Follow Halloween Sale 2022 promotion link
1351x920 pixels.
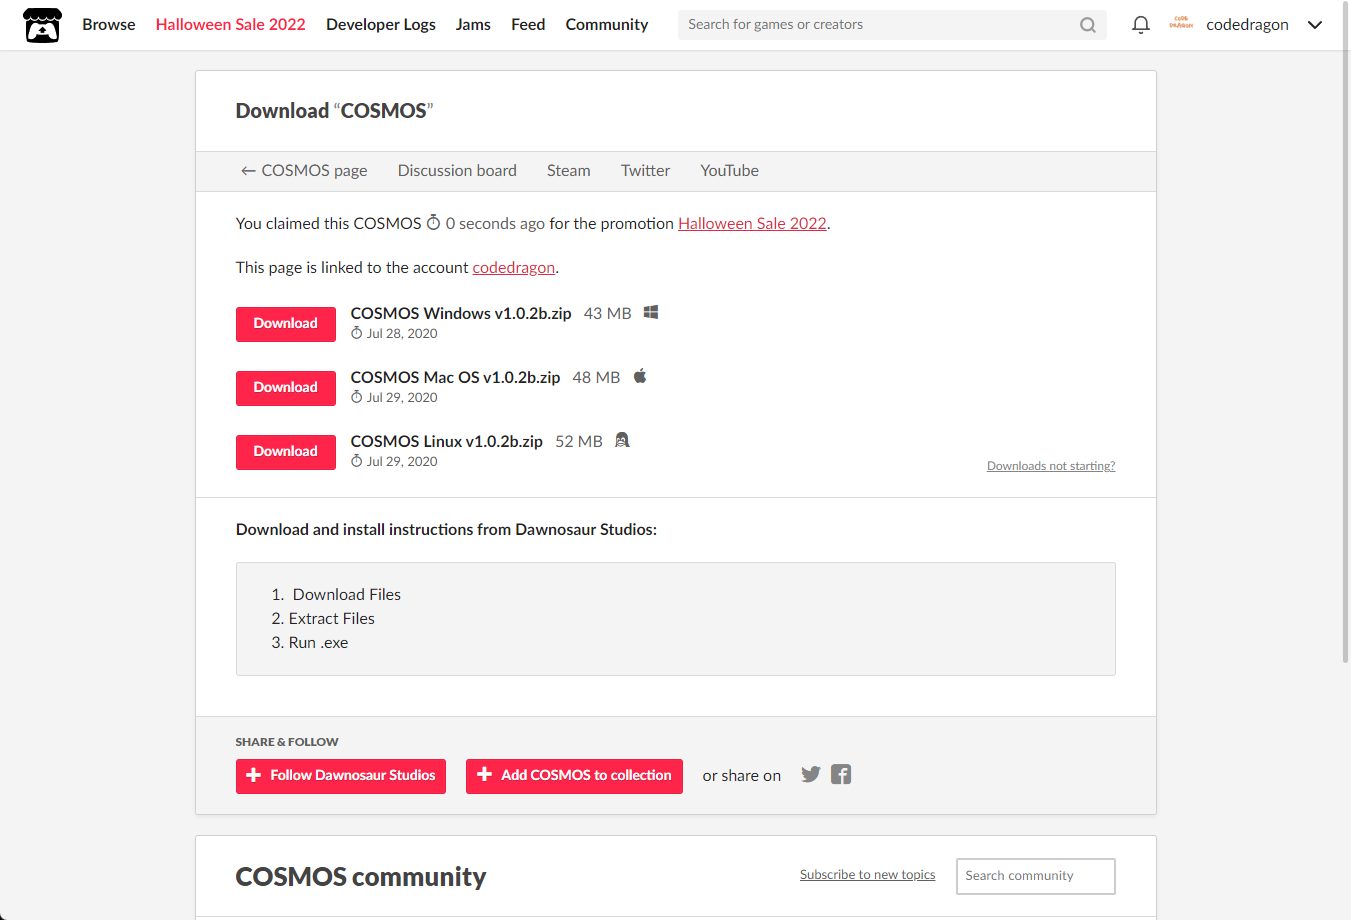[753, 223]
